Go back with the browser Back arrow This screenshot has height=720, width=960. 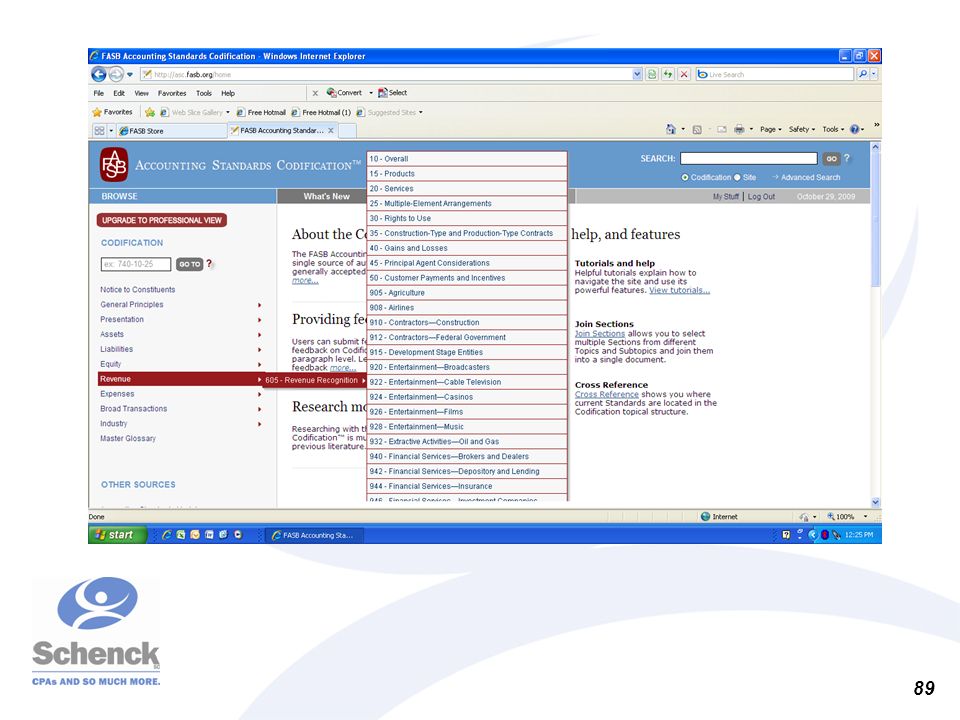coord(99,74)
